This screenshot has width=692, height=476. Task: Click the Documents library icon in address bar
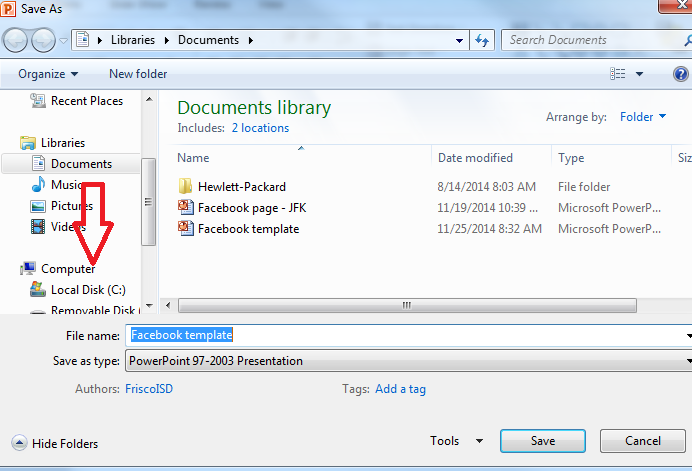(x=83, y=40)
